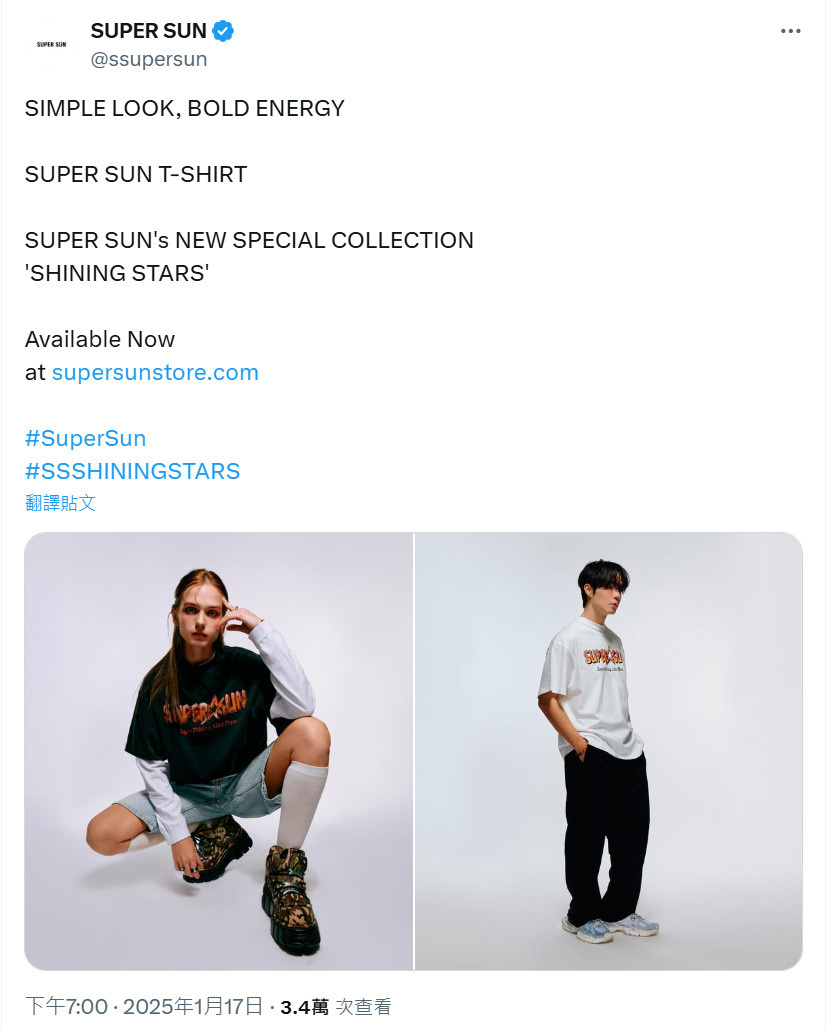Image resolution: width=831 pixels, height=1030 pixels.
Task: Open the left photo of crouching model
Action: [x=219, y=751]
